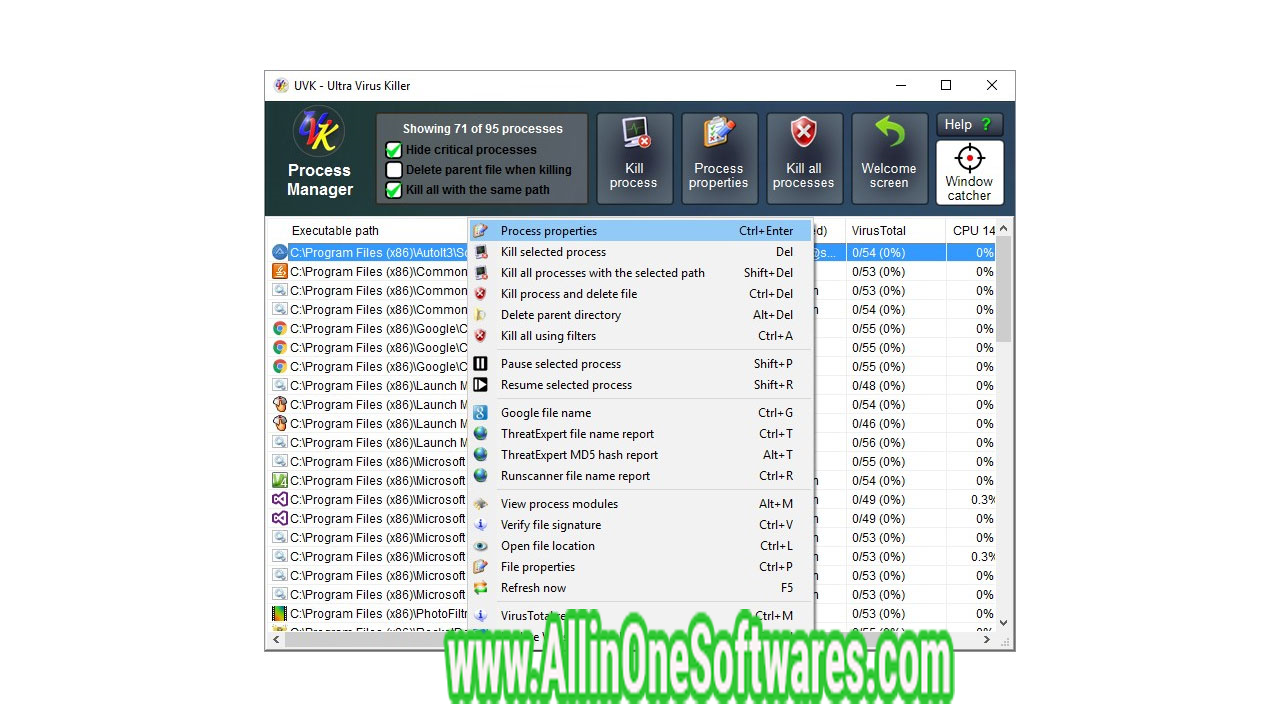Choose Process properties in the context menu
Screen dimensions: 1280x720
[x=640, y=231]
